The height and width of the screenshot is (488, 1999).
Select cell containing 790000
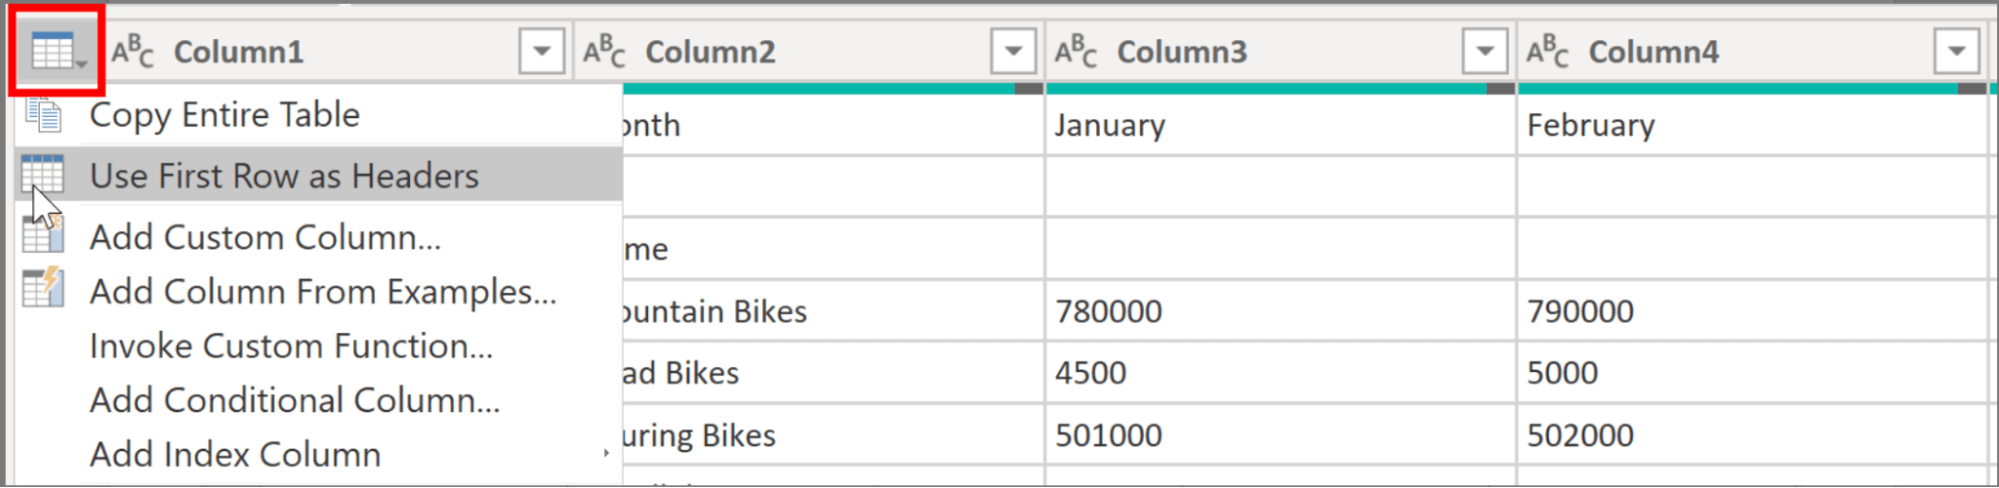[x=1753, y=311]
